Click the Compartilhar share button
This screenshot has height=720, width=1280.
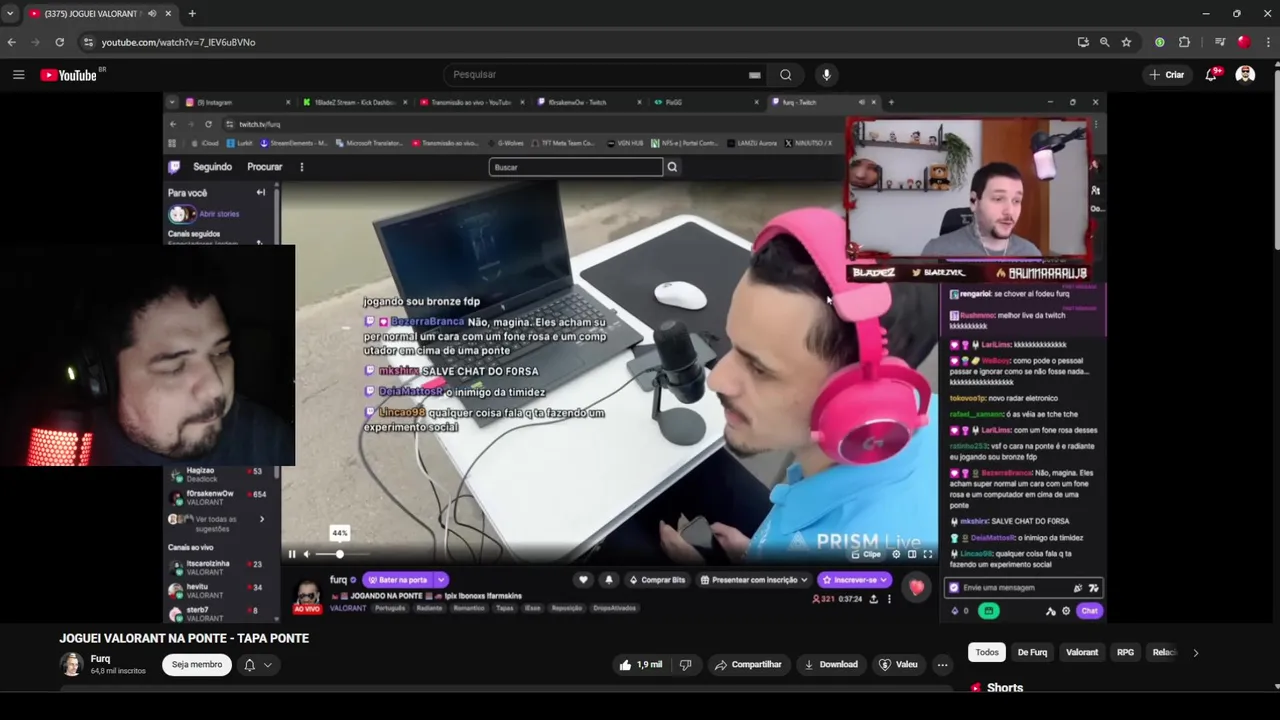click(747, 665)
